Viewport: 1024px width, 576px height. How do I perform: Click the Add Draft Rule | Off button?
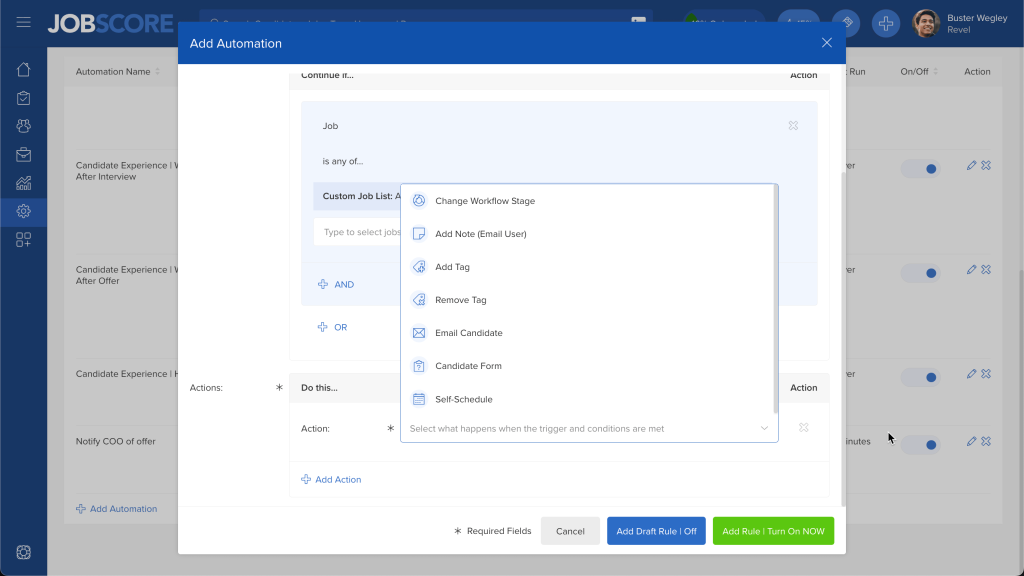pos(656,531)
